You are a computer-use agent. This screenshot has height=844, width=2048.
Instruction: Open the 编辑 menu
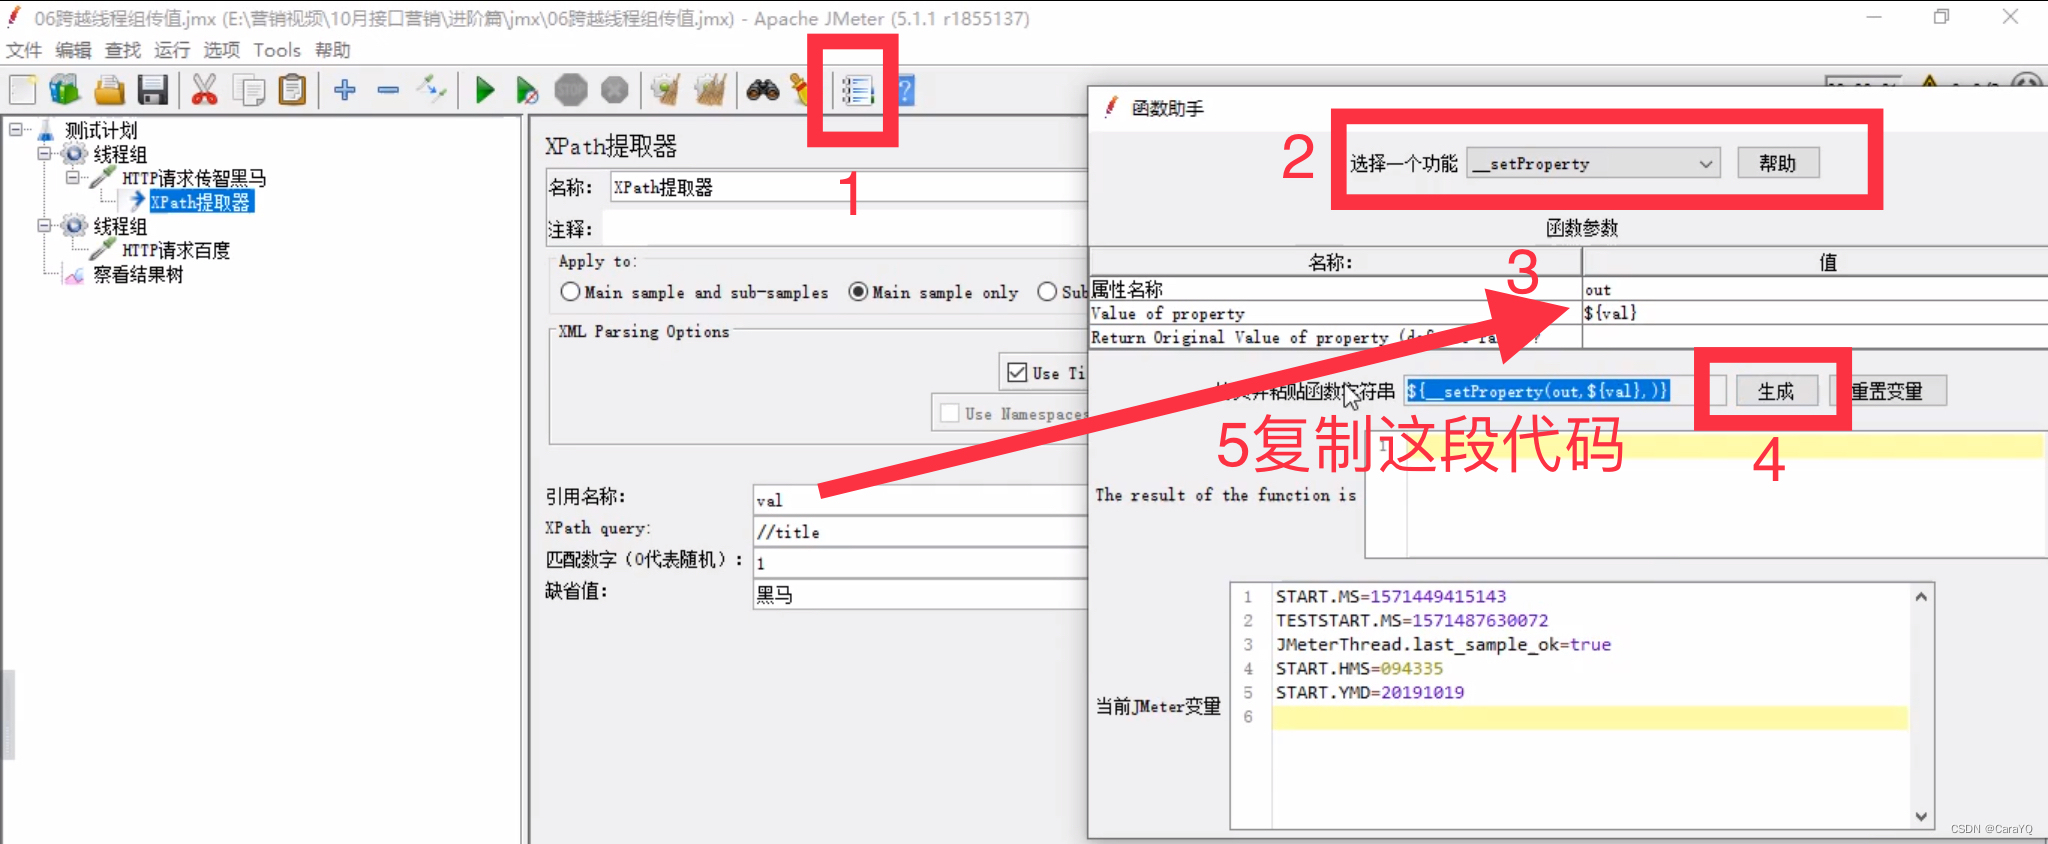click(73, 50)
